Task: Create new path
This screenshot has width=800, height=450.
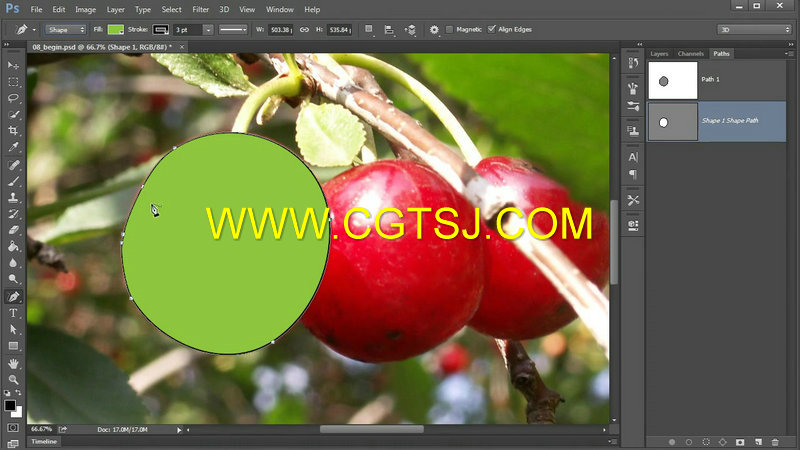Action: (x=758, y=442)
